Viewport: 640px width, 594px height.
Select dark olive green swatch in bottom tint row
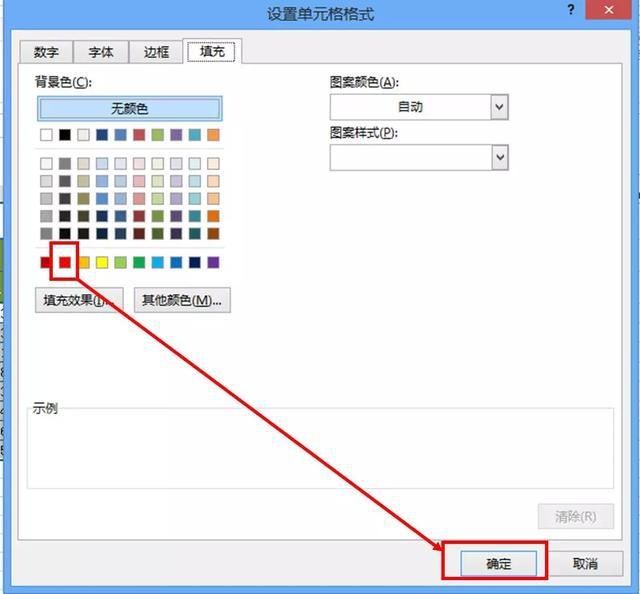[158, 234]
